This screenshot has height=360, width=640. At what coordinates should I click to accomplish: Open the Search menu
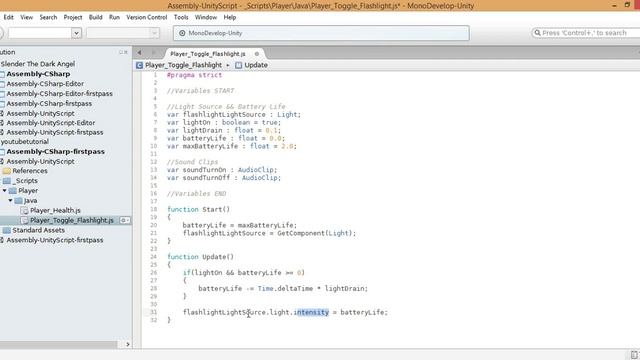point(48,17)
